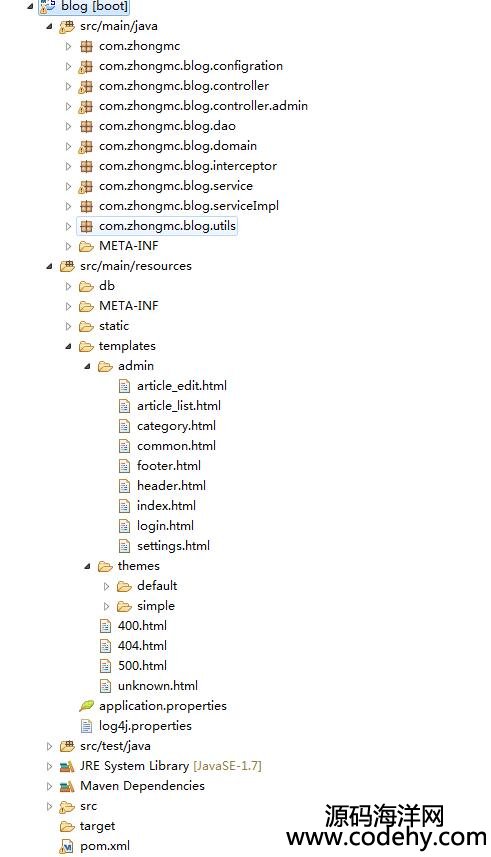491x857 pixels.
Task: Click the blog [boot] project icon
Action: tap(48, 5)
